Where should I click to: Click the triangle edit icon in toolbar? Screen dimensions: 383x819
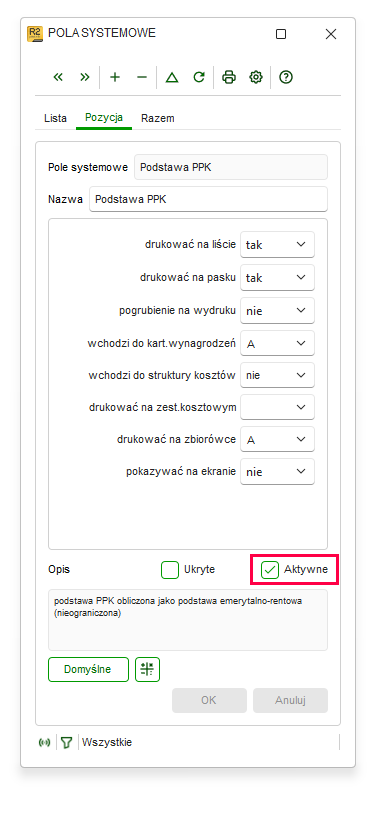pos(172,77)
